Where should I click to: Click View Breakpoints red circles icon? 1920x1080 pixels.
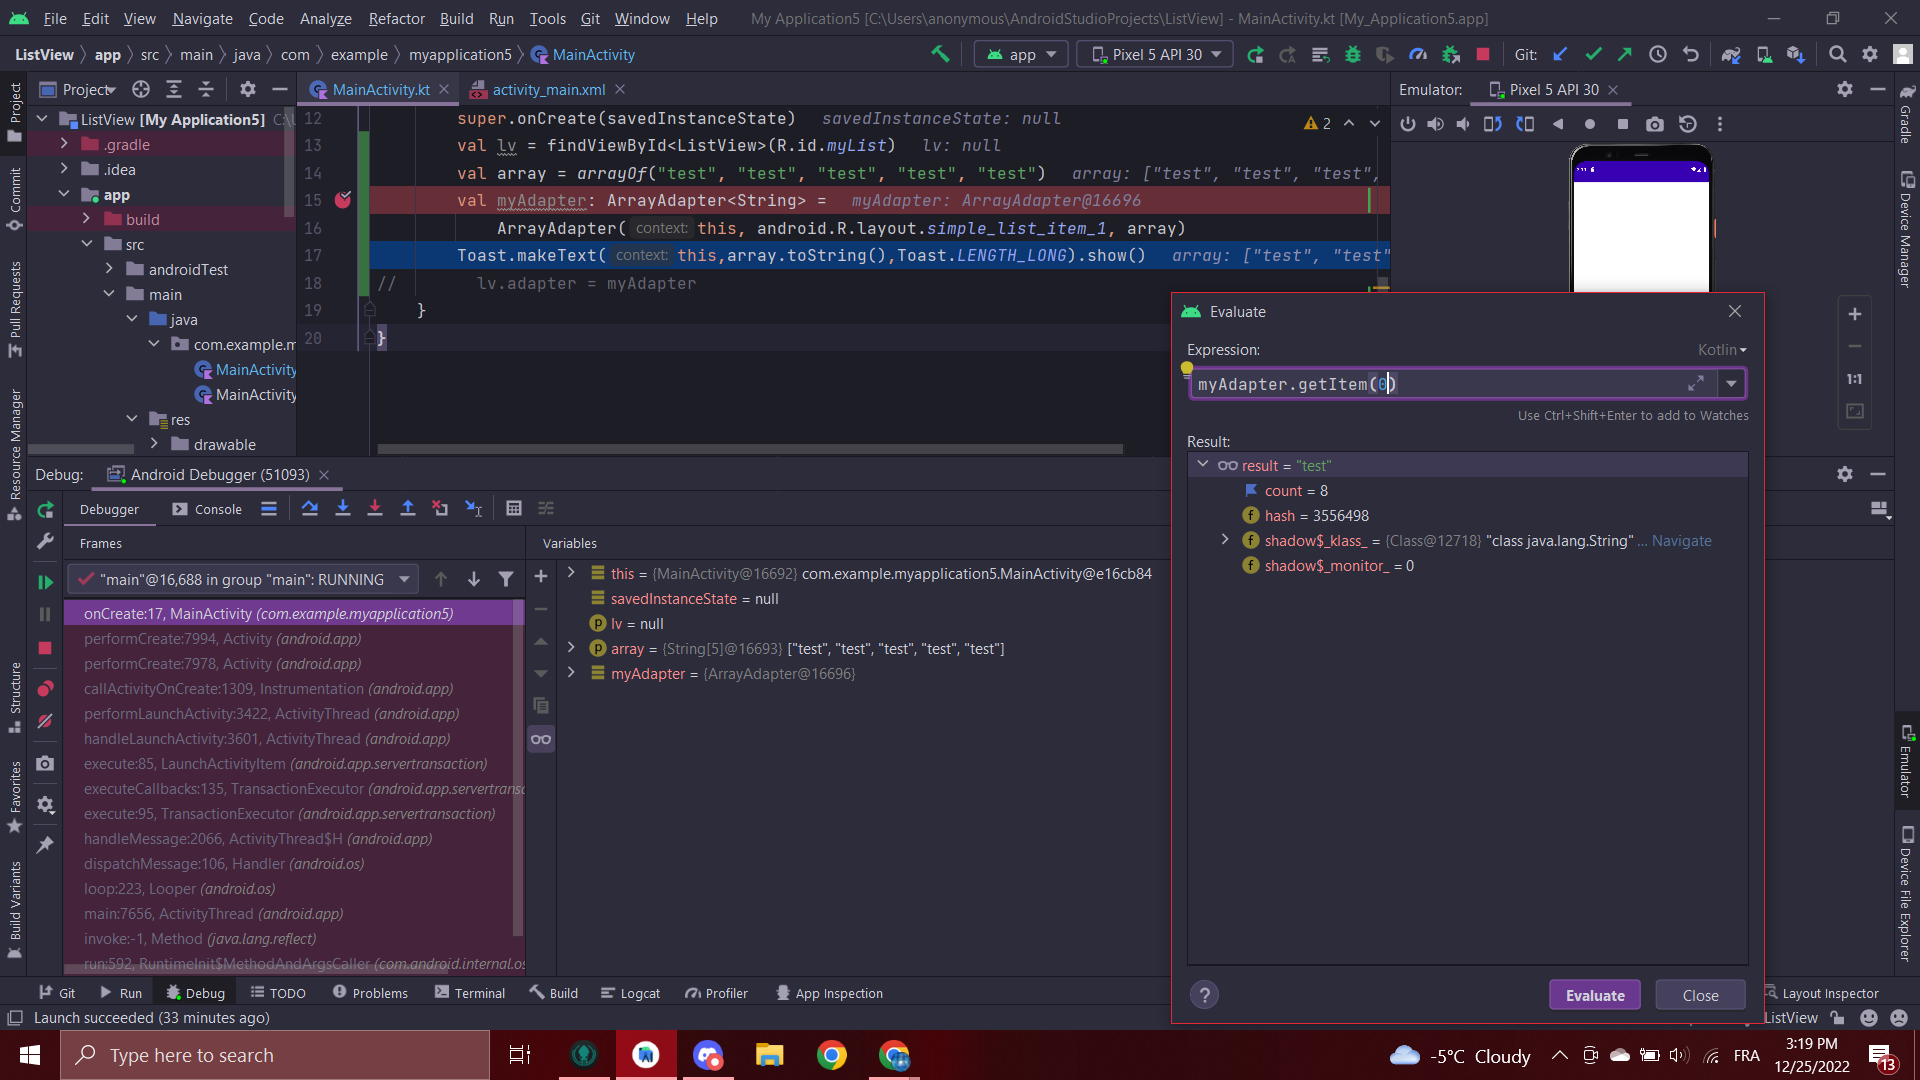coord(45,688)
